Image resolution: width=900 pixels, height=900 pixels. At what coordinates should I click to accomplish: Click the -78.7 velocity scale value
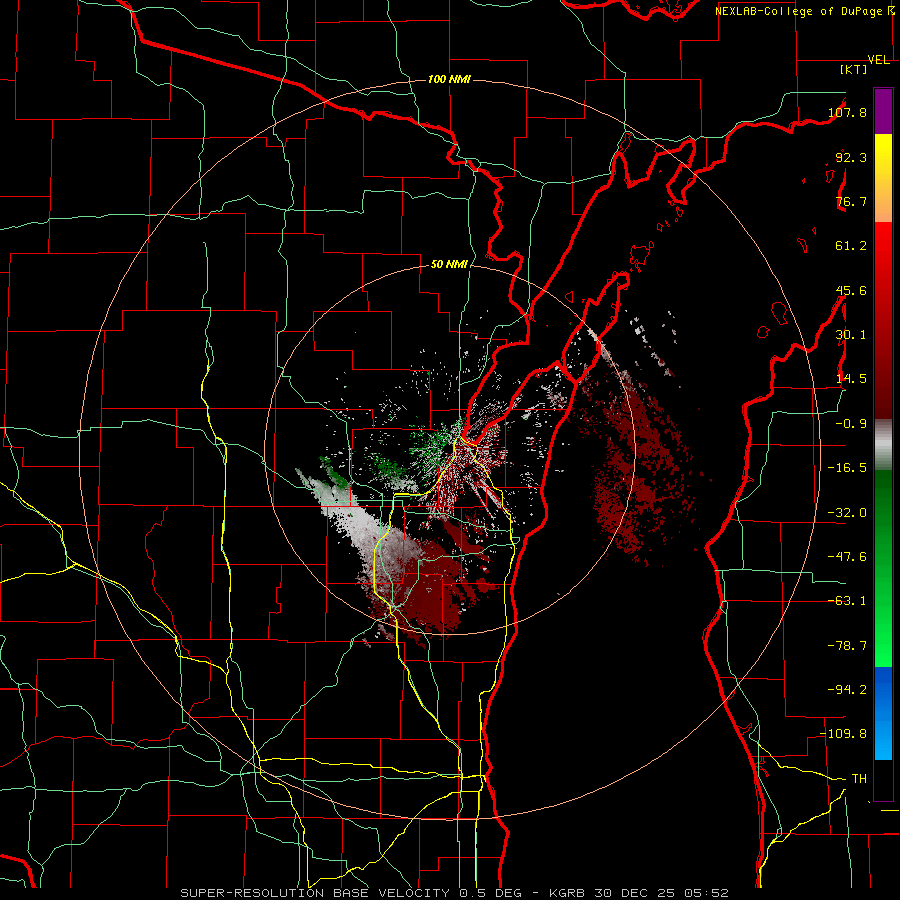click(x=847, y=646)
